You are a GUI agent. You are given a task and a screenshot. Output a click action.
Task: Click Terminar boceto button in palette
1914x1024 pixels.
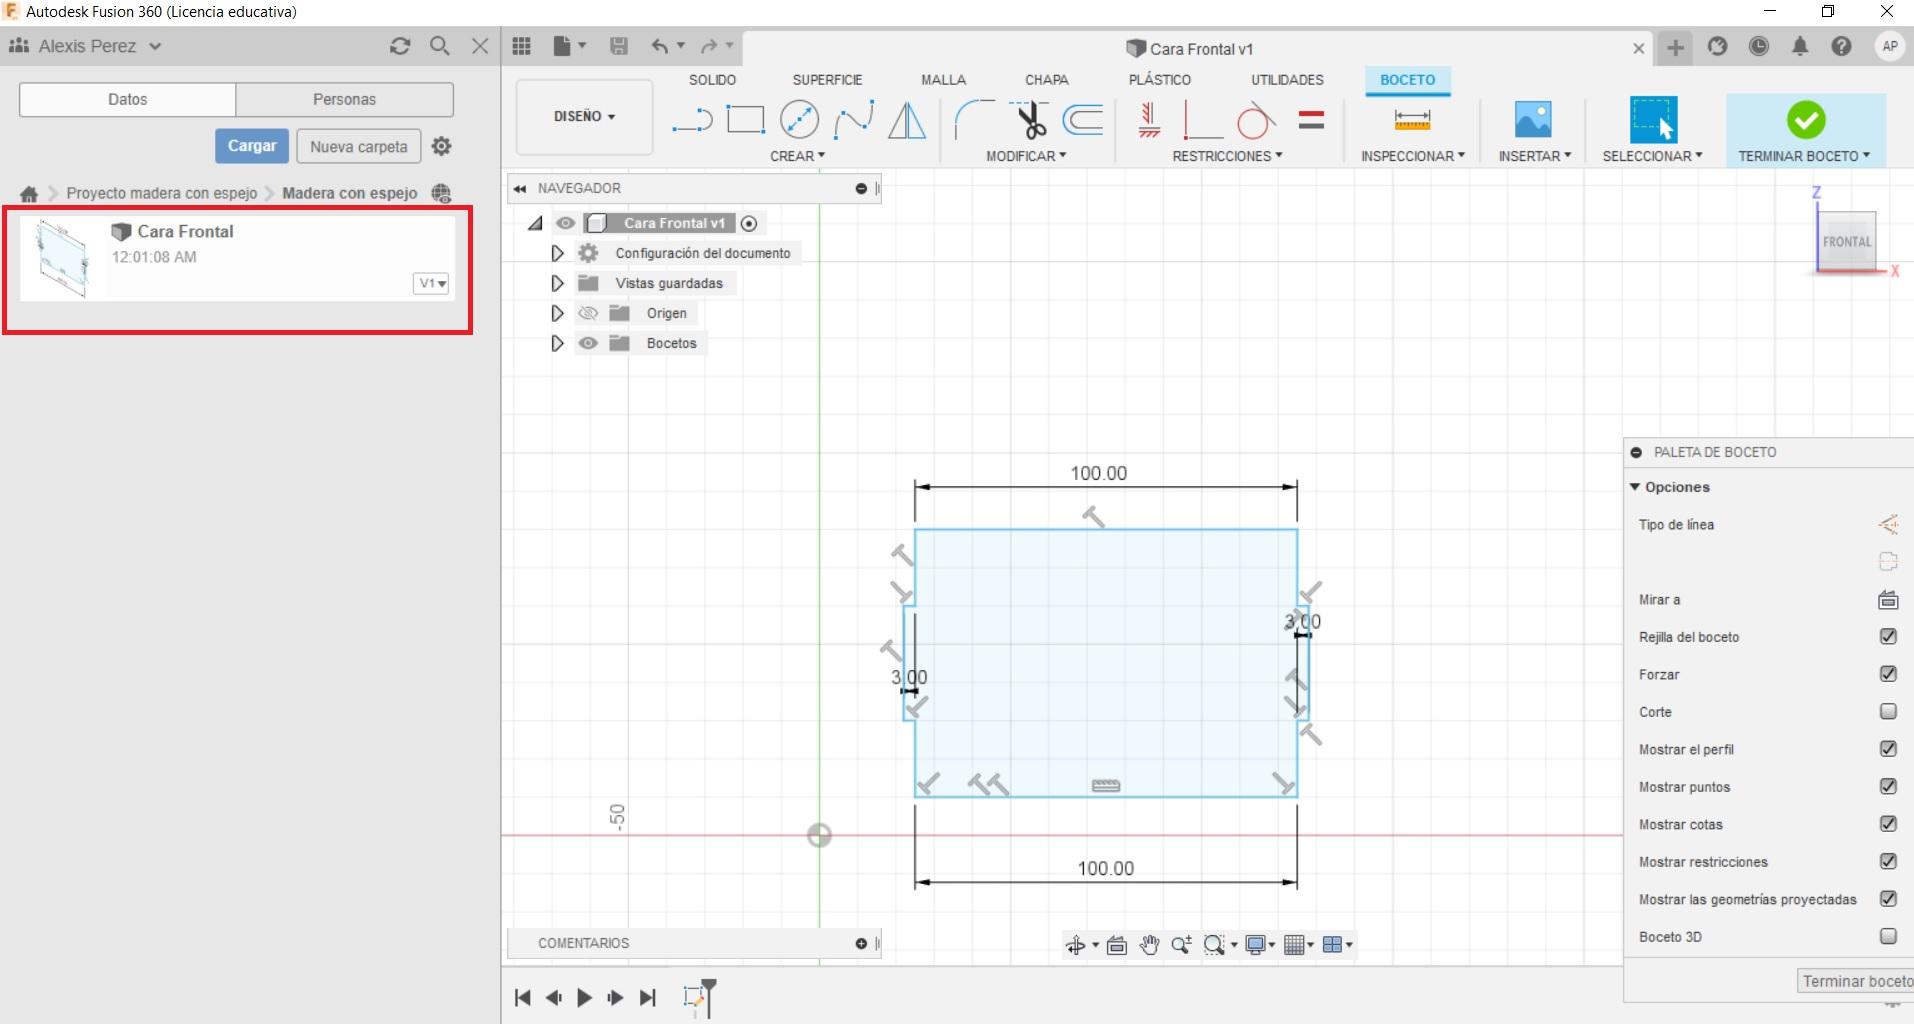coord(1855,981)
